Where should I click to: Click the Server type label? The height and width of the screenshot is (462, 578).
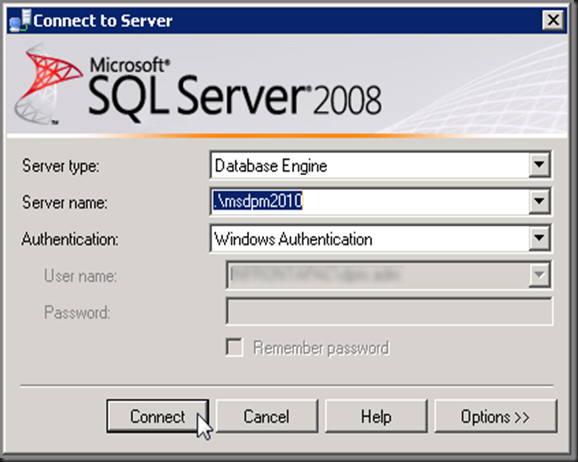(x=60, y=166)
